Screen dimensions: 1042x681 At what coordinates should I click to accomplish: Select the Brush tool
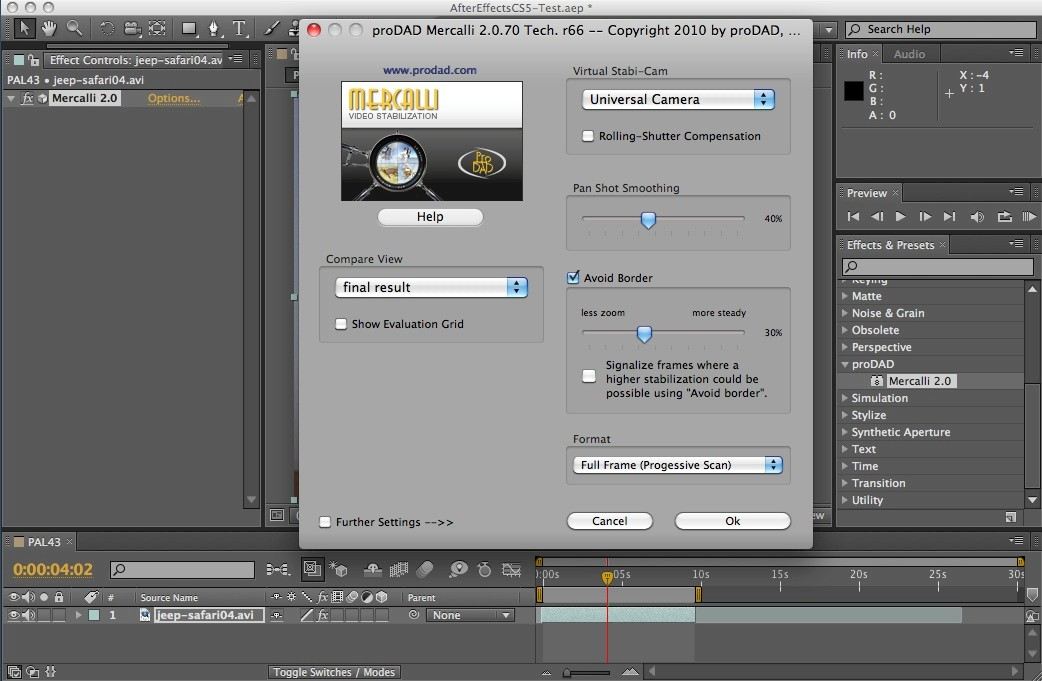(x=272, y=29)
